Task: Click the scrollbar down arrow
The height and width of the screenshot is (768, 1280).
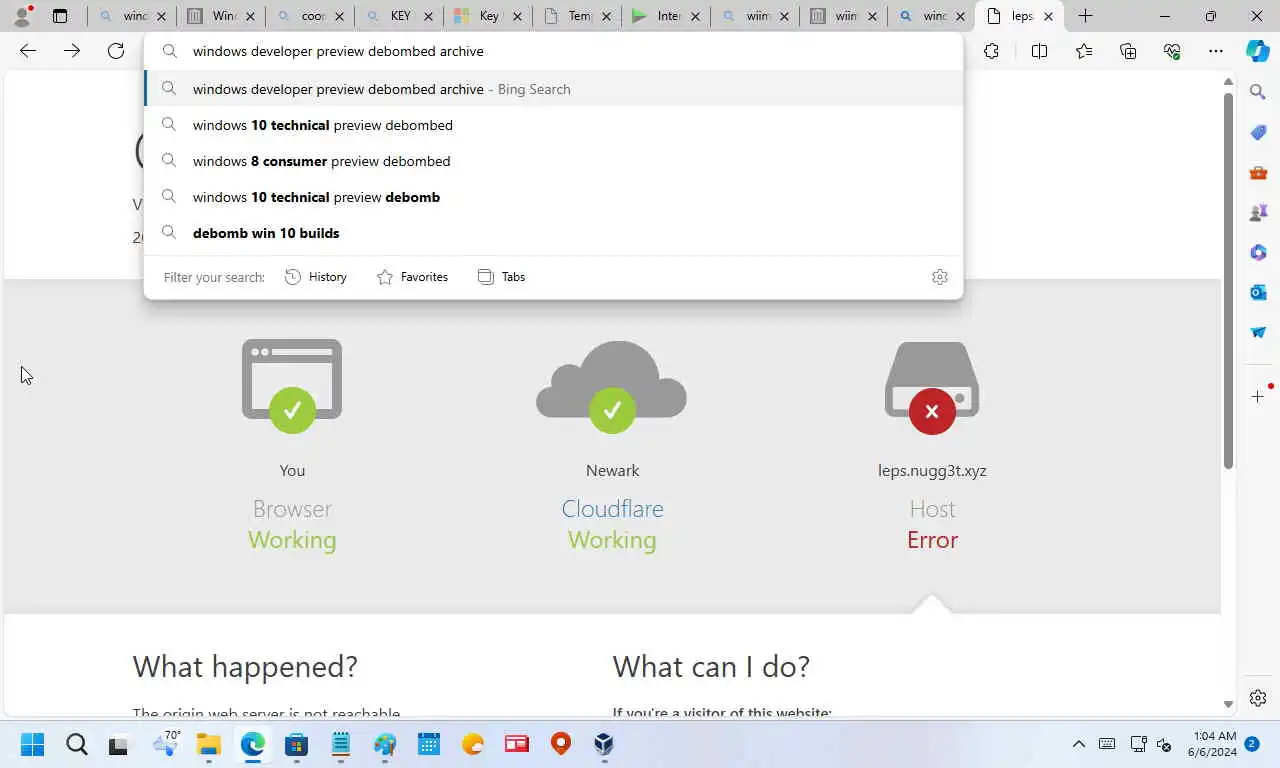Action: [x=1228, y=705]
